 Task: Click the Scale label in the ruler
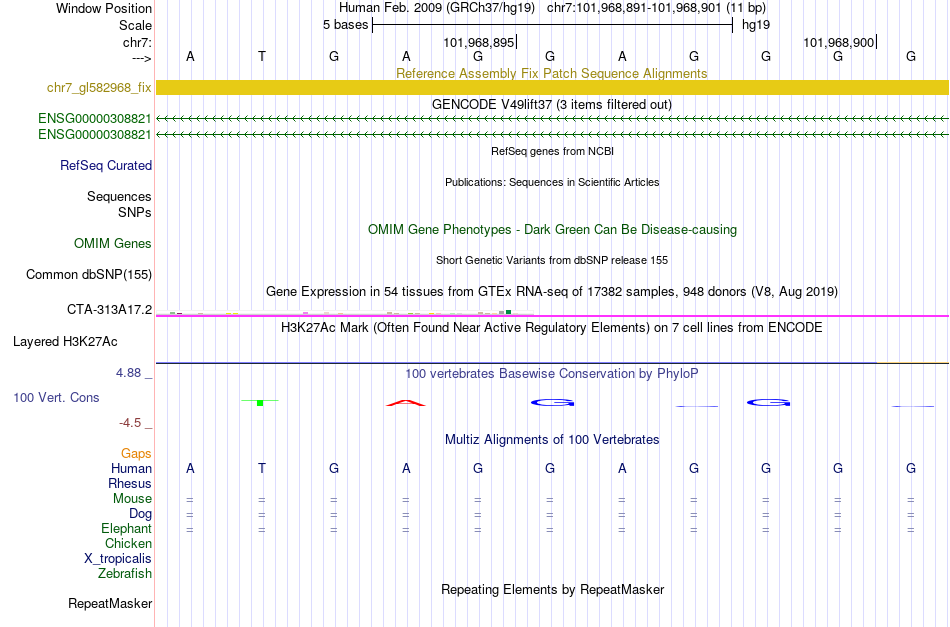135,25
